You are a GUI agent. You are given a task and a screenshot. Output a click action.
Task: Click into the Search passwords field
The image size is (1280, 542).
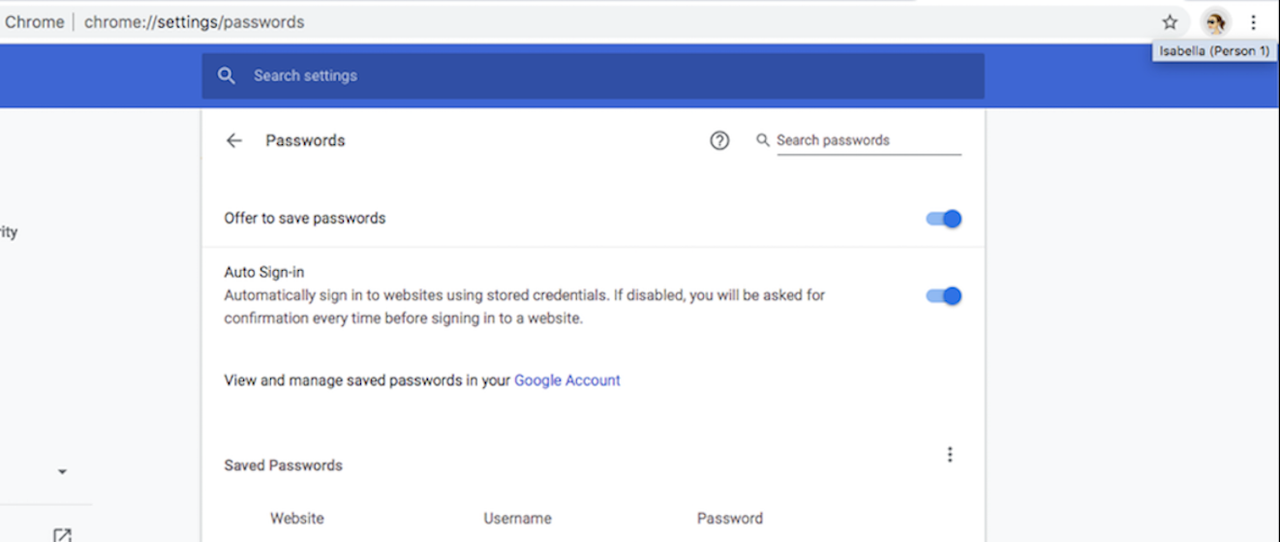pyautogui.click(x=868, y=141)
